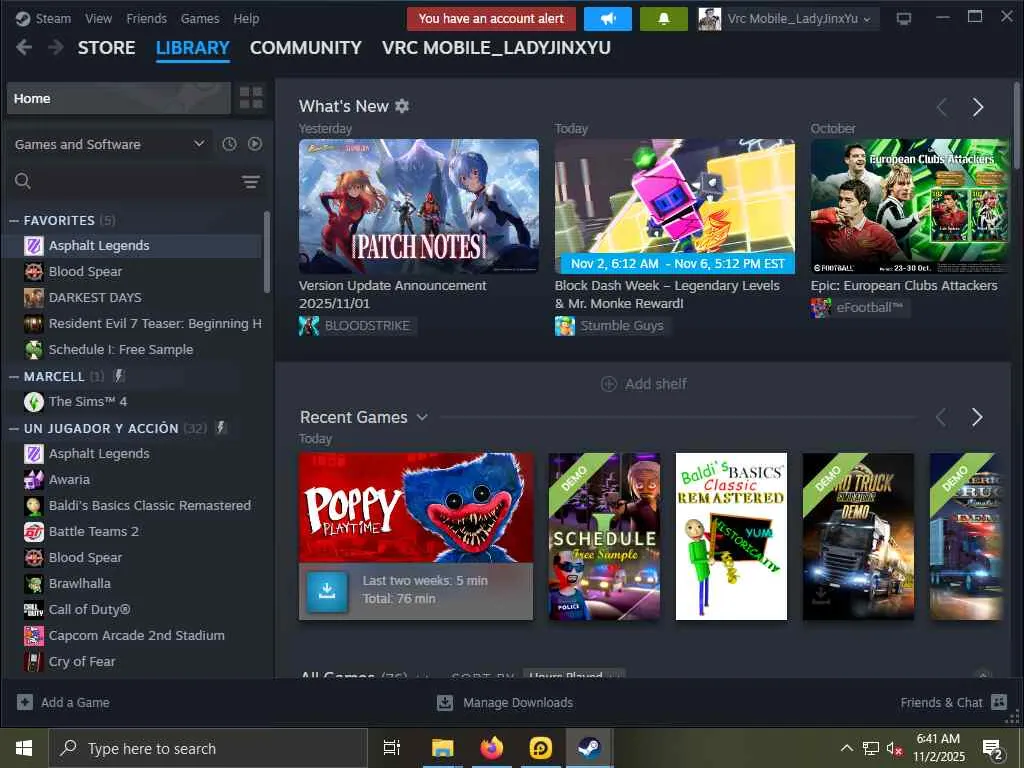Open the green notifications bell
The width and height of the screenshot is (1024, 768).
[x=664, y=19]
